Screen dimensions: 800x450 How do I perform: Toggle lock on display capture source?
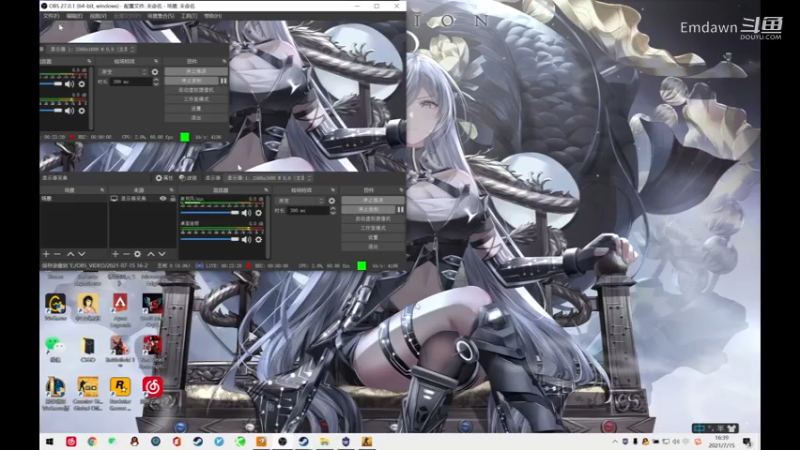click(x=172, y=198)
